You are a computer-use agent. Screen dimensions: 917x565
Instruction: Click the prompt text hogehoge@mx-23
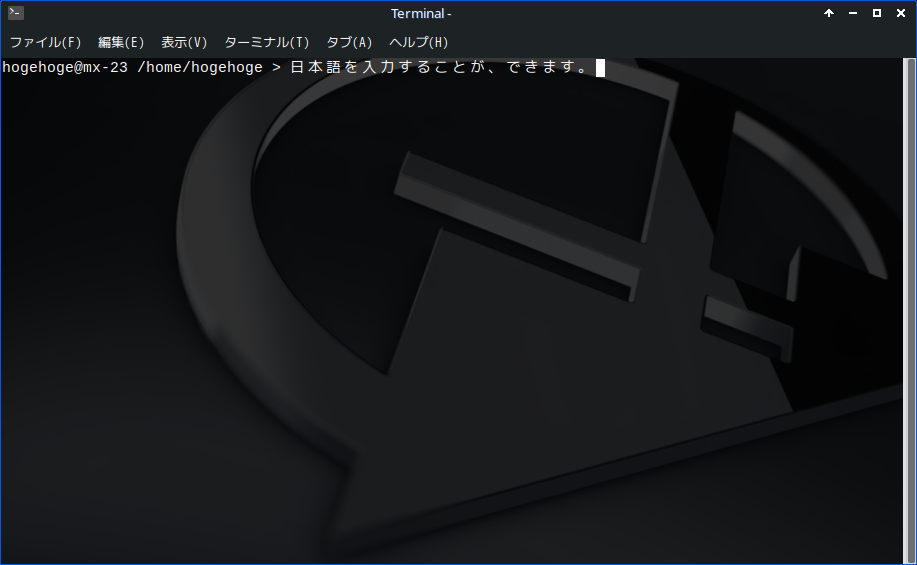coord(65,68)
